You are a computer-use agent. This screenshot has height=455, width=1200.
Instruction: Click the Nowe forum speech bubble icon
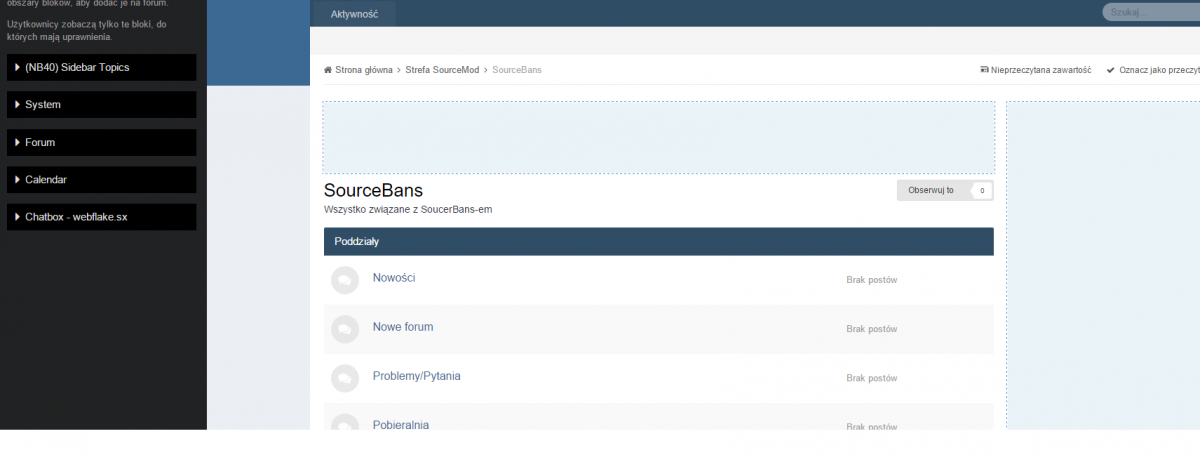point(344,329)
